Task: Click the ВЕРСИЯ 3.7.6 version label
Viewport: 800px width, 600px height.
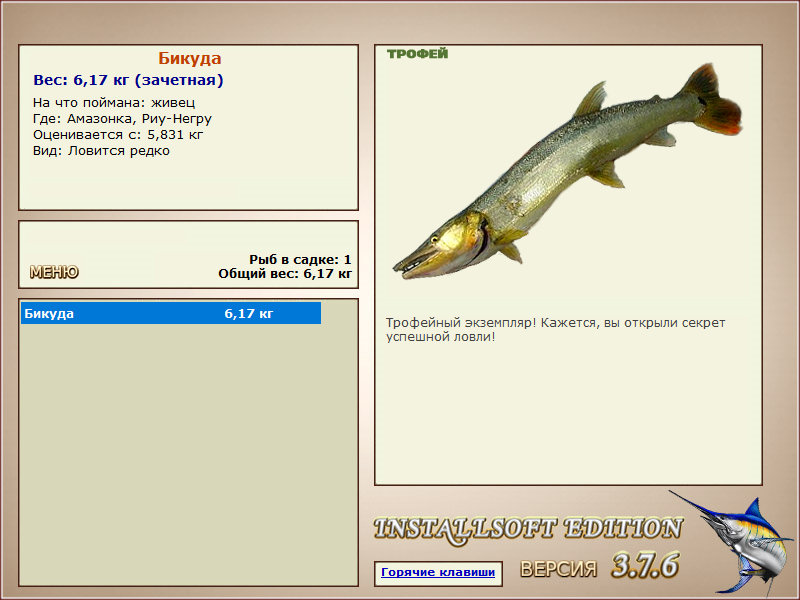Action: [x=599, y=566]
